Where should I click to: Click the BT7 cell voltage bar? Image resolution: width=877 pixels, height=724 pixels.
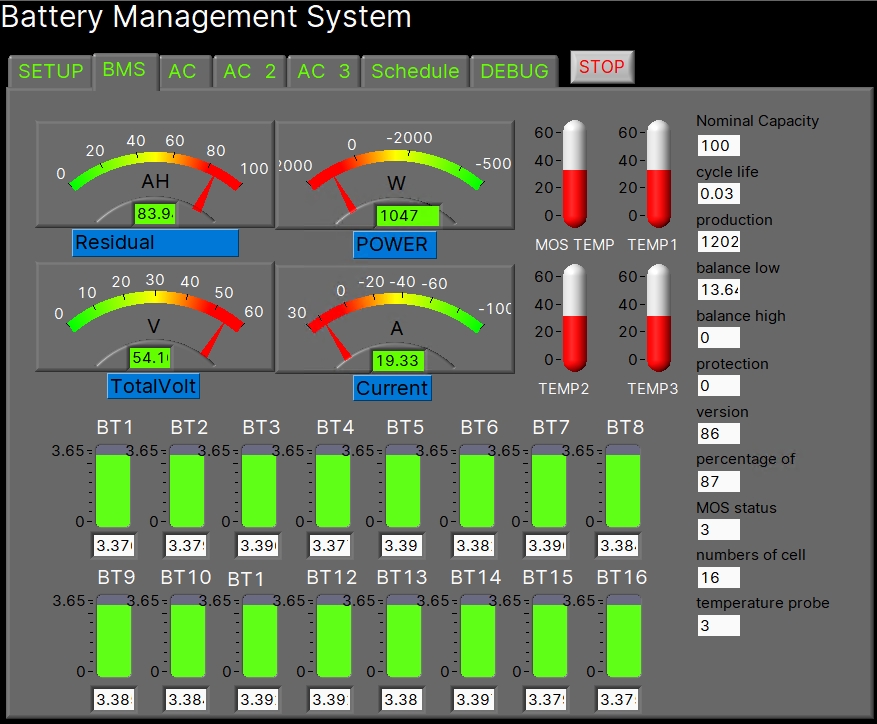tap(549, 486)
